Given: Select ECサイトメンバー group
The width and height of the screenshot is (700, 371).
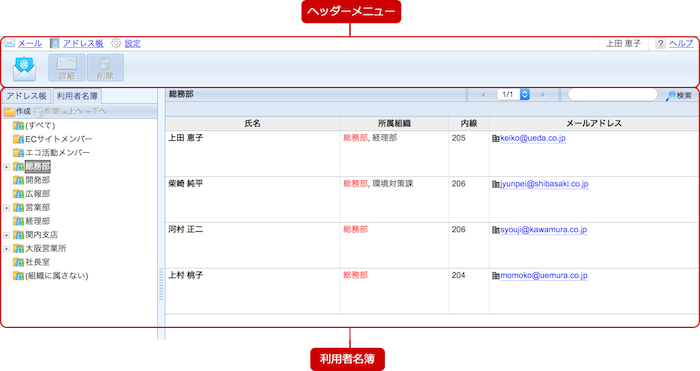Looking at the screenshot, I should point(58,139).
